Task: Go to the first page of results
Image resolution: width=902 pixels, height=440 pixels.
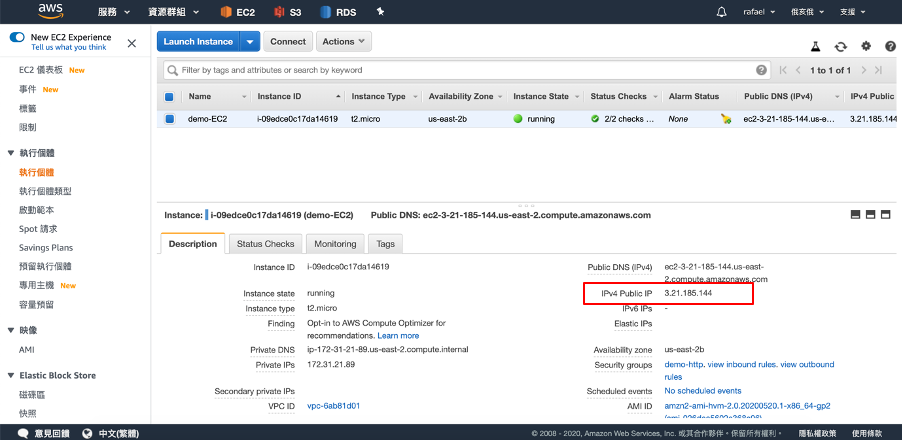Action: pos(783,70)
